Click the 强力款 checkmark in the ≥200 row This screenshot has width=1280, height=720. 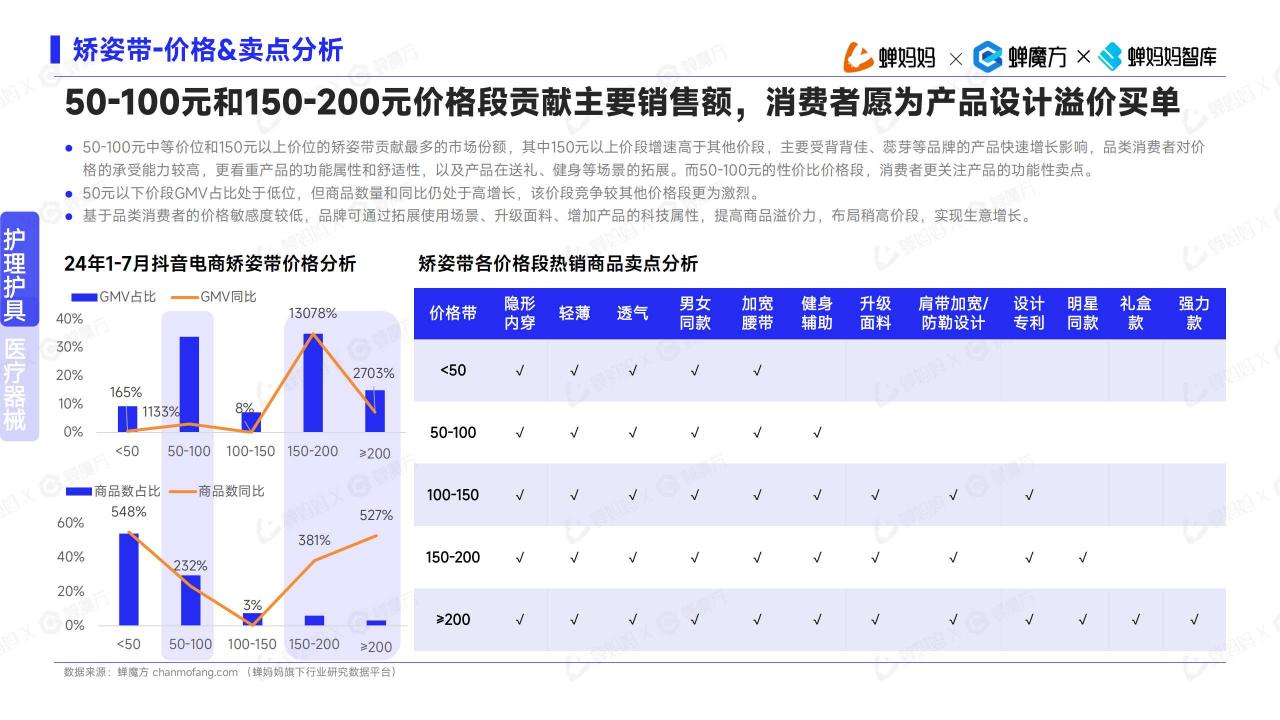coord(1194,620)
